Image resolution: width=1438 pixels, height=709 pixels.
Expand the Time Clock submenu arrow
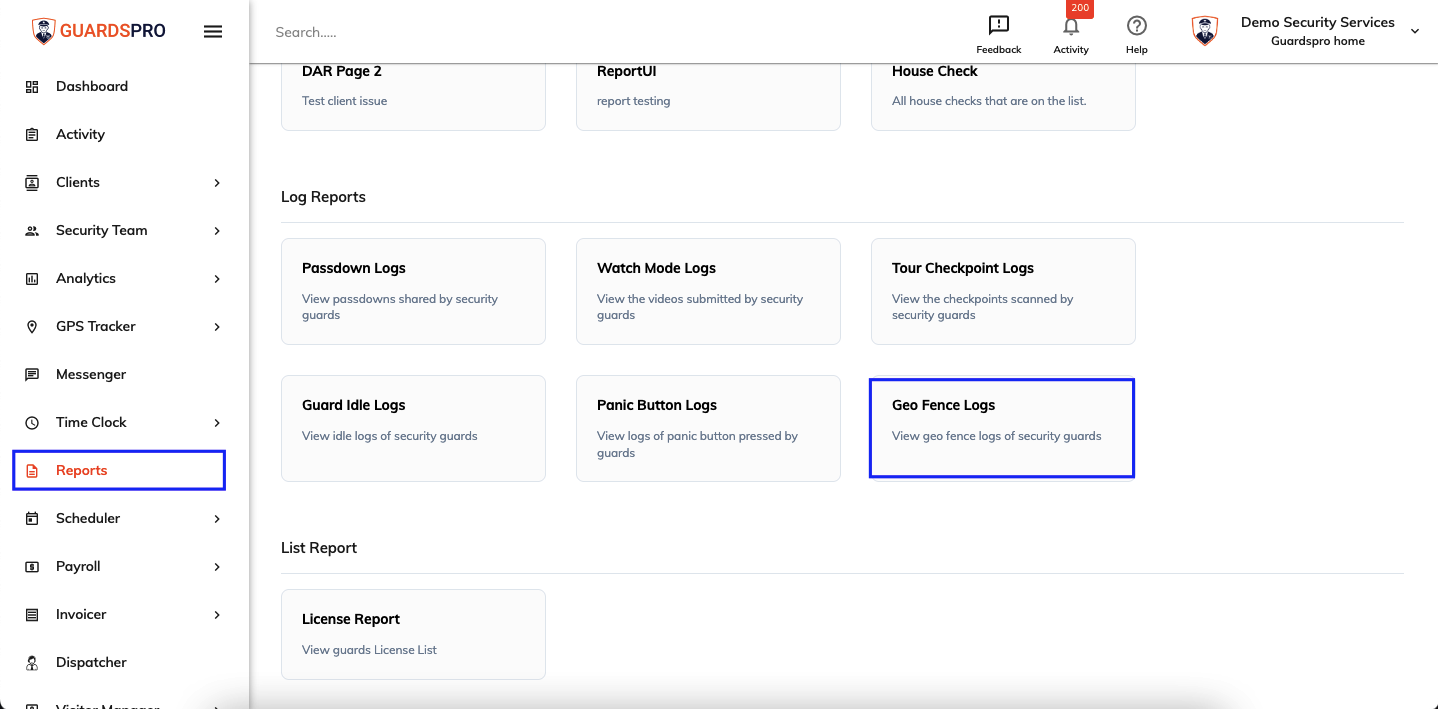click(217, 423)
